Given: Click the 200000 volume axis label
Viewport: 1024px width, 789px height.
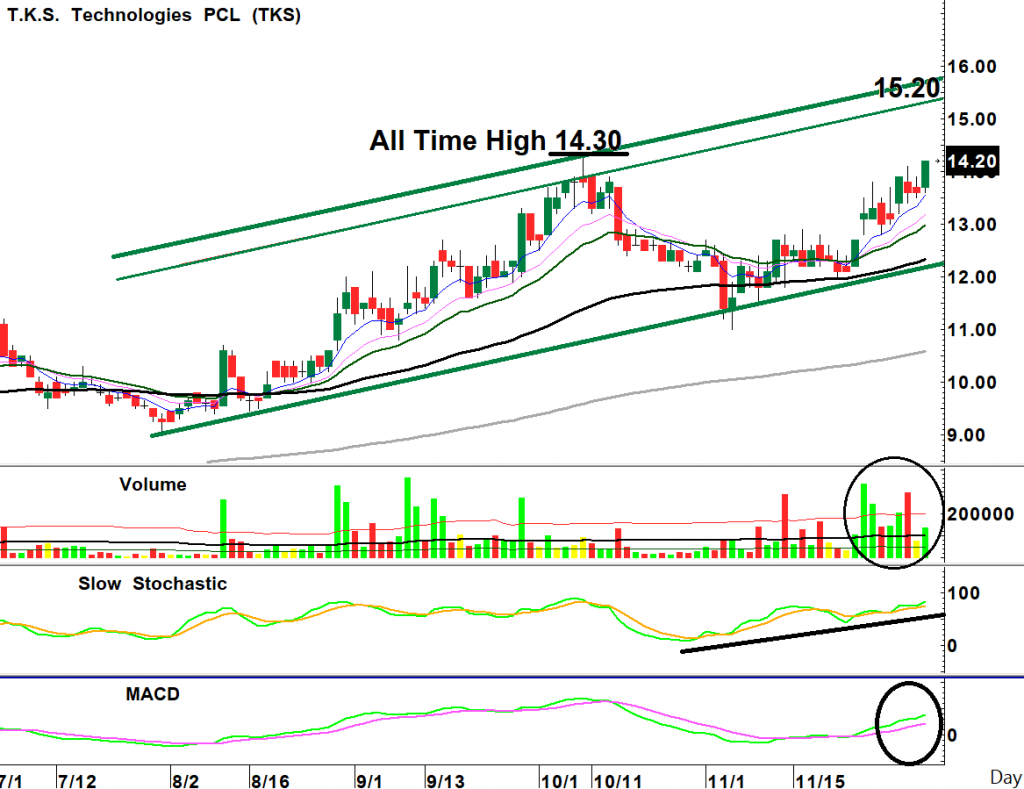Looking at the screenshot, I should [980, 515].
